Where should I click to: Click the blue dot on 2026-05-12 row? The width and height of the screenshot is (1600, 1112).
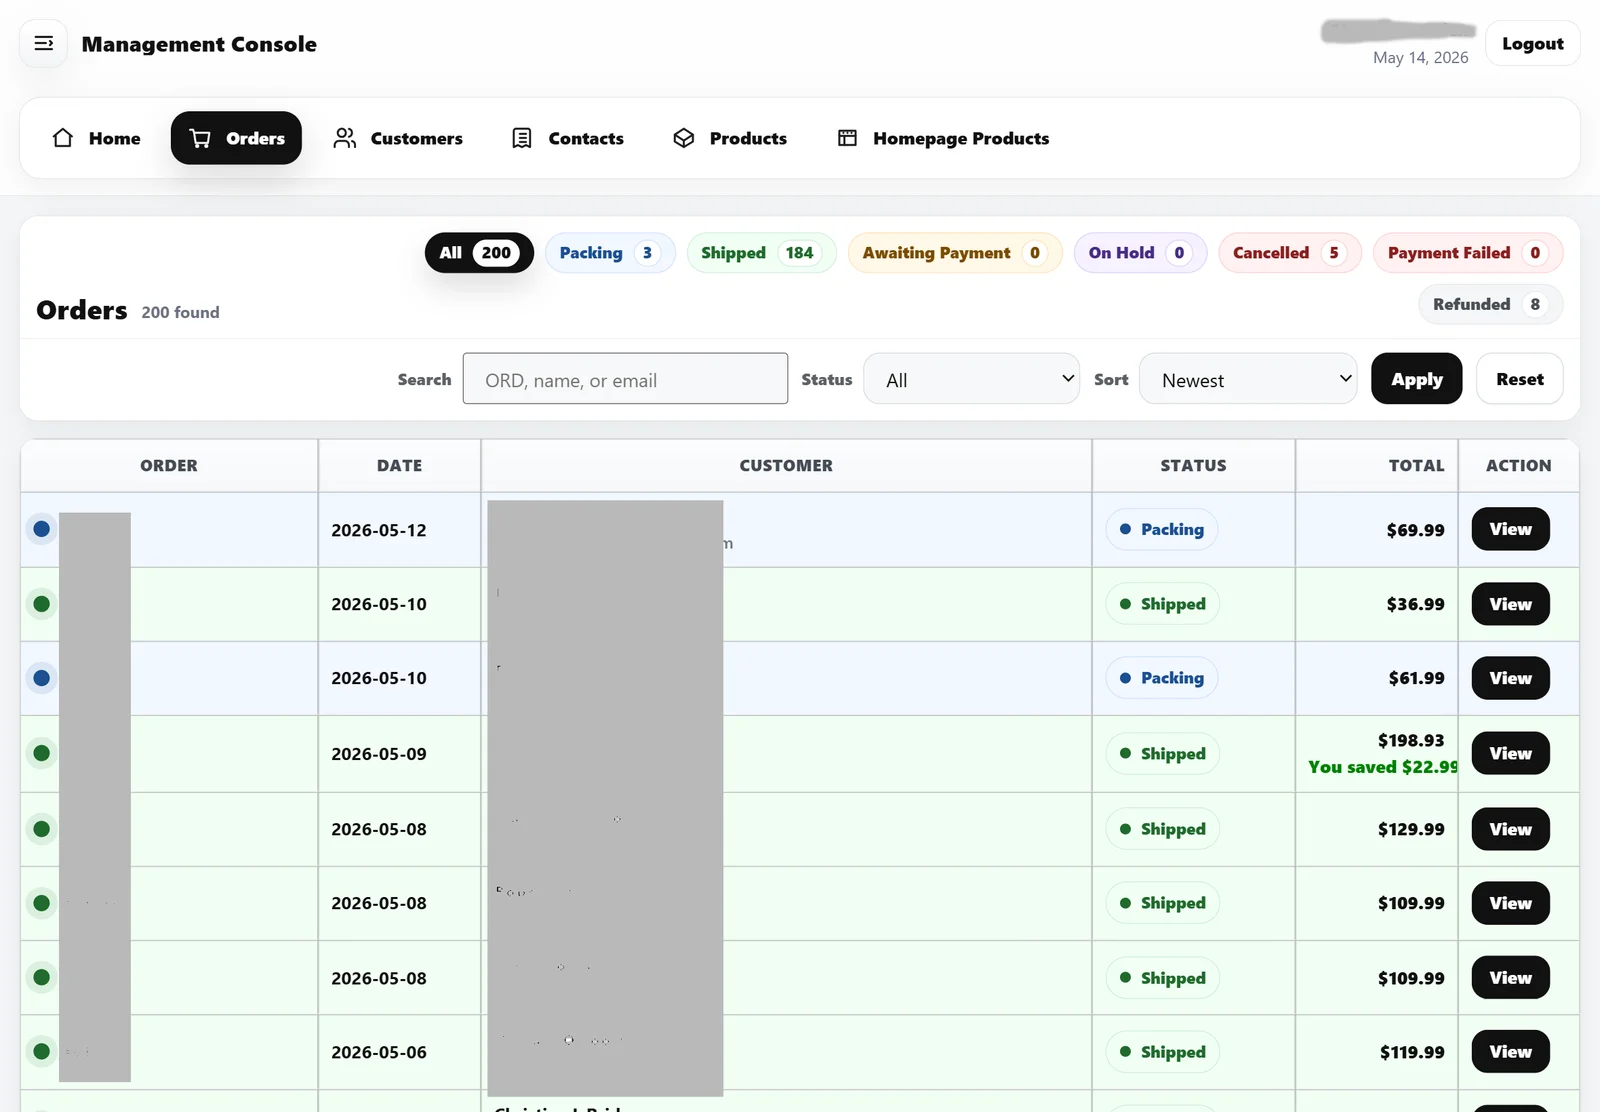click(41, 529)
